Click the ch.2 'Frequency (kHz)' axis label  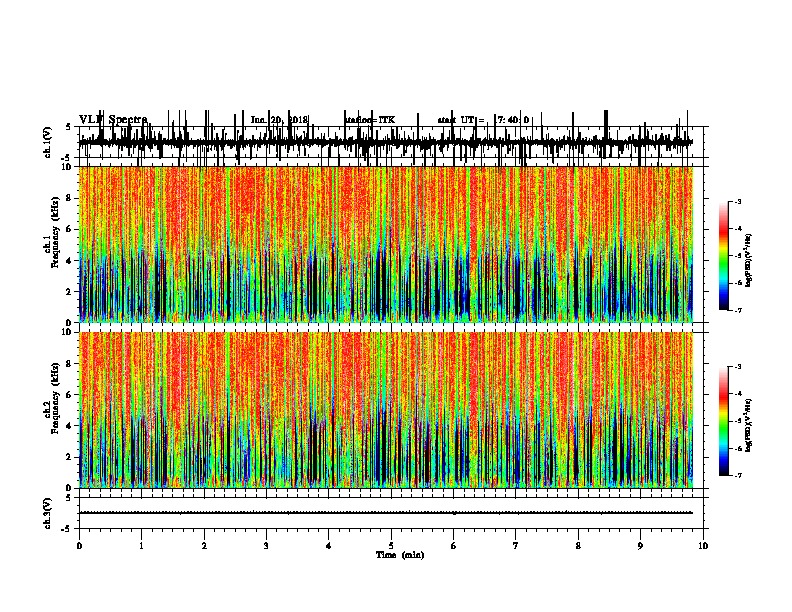[55, 398]
